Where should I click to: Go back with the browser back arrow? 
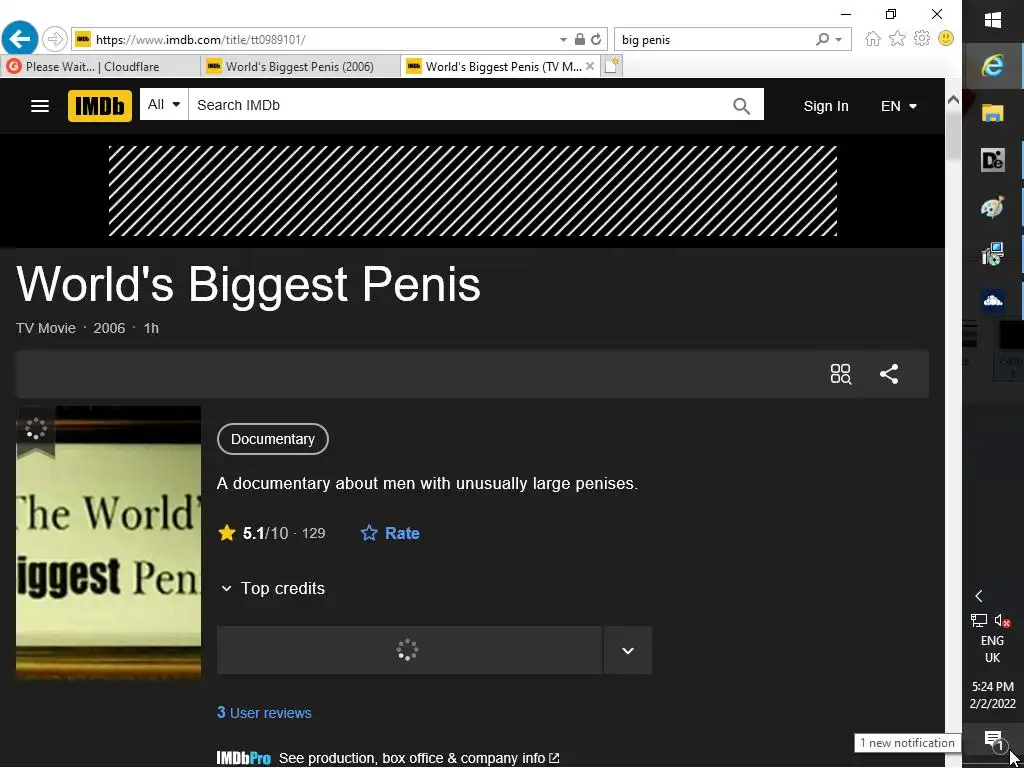pyautogui.click(x=19, y=39)
